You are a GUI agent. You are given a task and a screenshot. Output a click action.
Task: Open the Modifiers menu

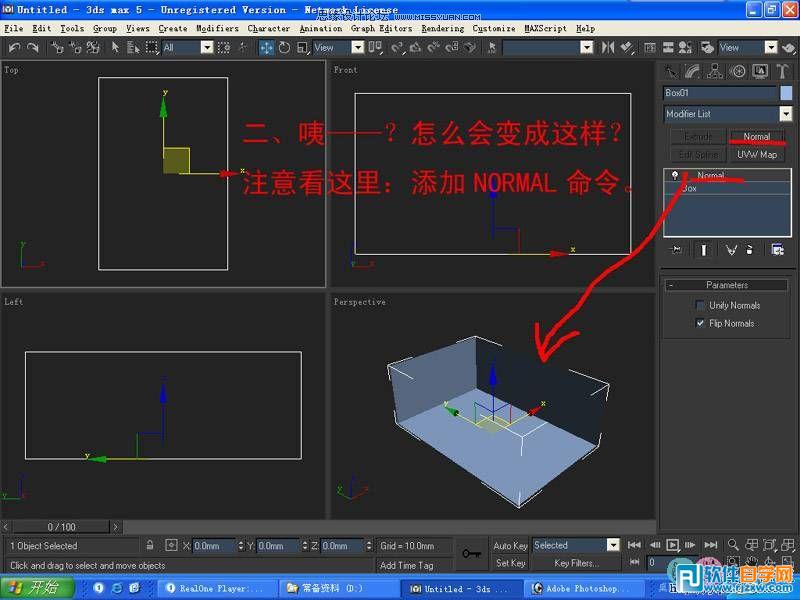tap(217, 28)
